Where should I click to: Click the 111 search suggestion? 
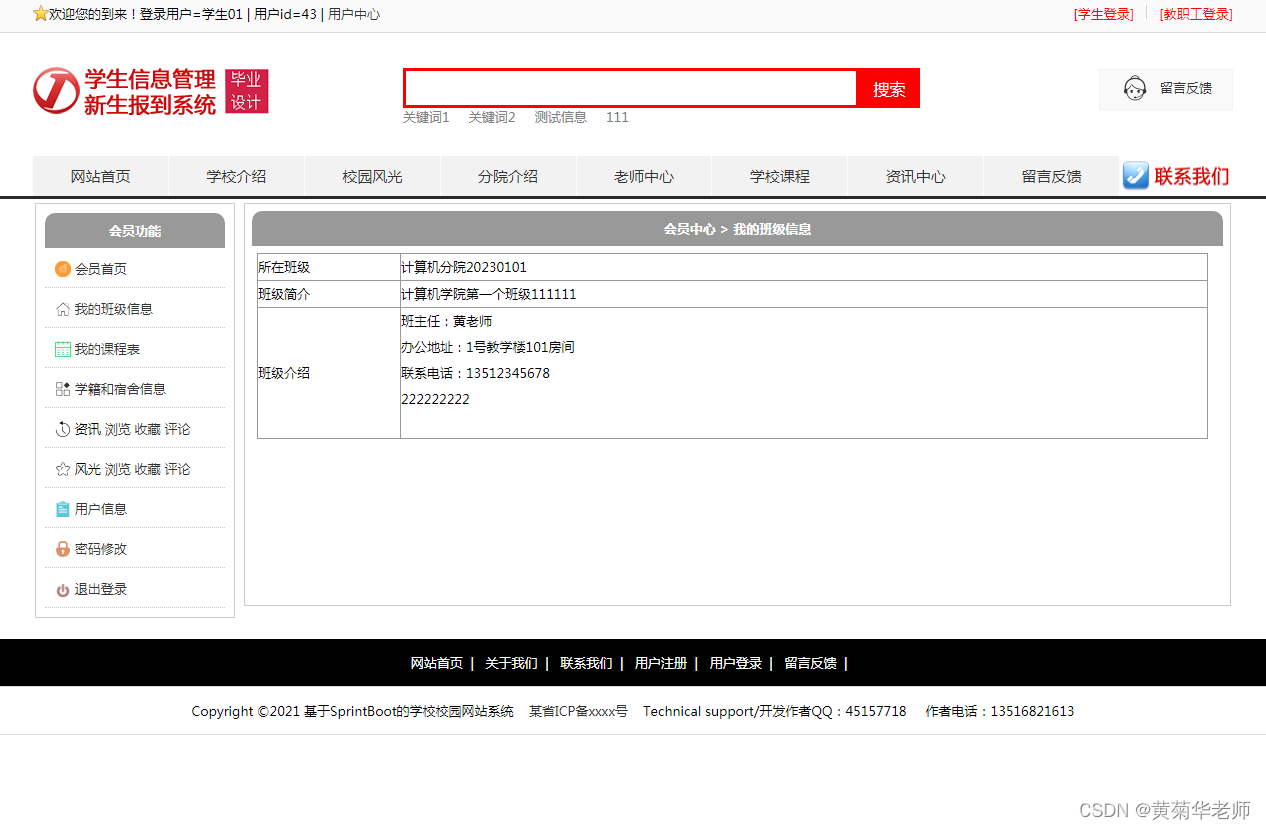click(617, 117)
